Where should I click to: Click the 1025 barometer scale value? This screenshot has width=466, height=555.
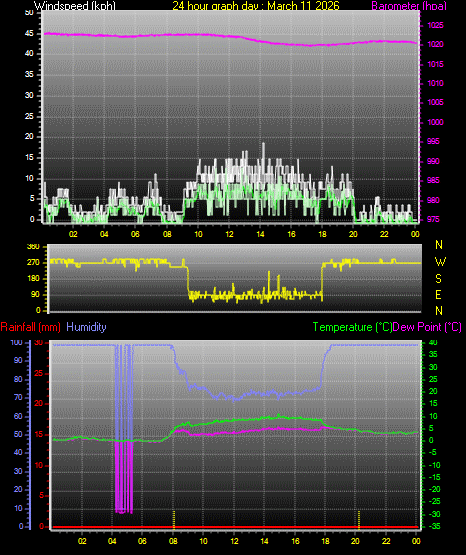pyautogui.click(x=435, y=25)
